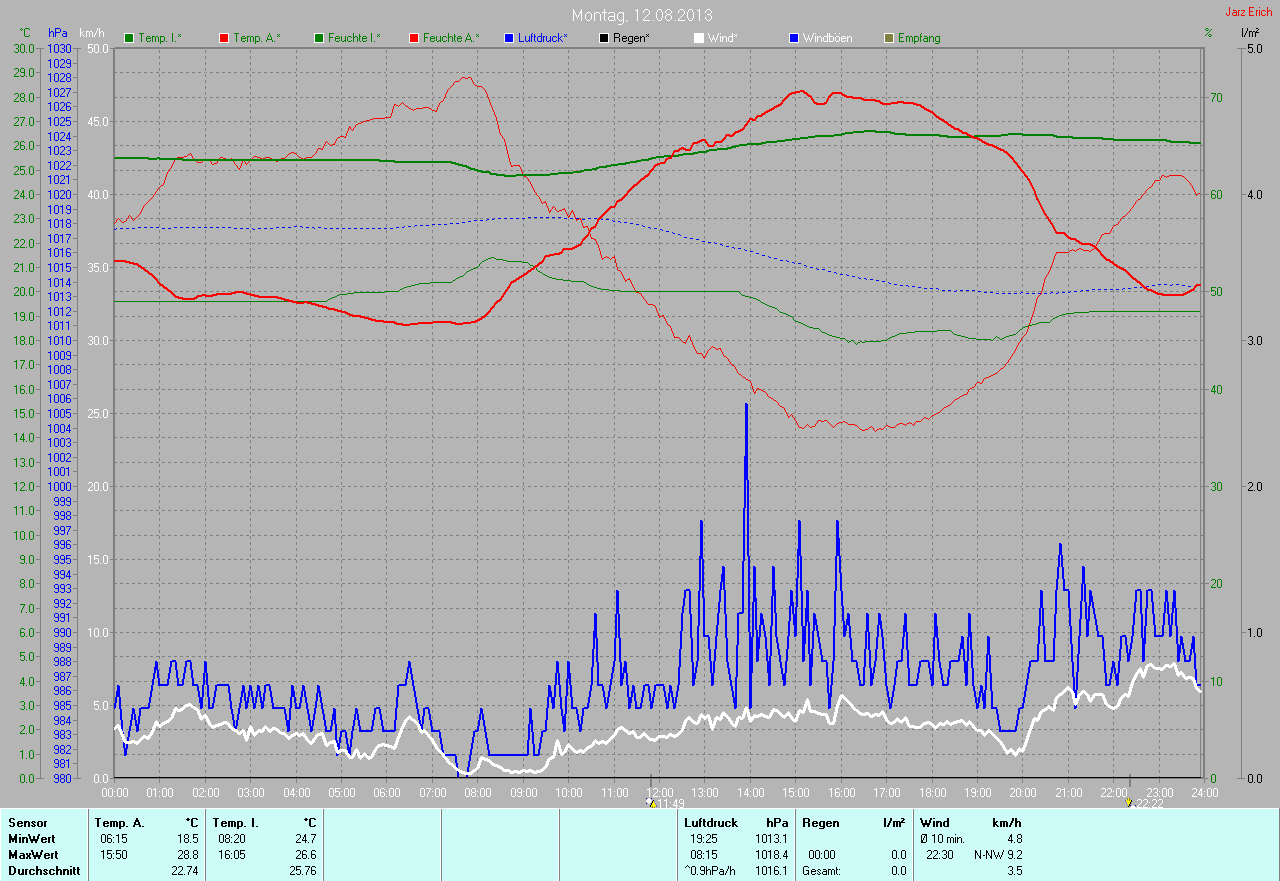Click the olive Empfang legend swatch

point(889,38)
